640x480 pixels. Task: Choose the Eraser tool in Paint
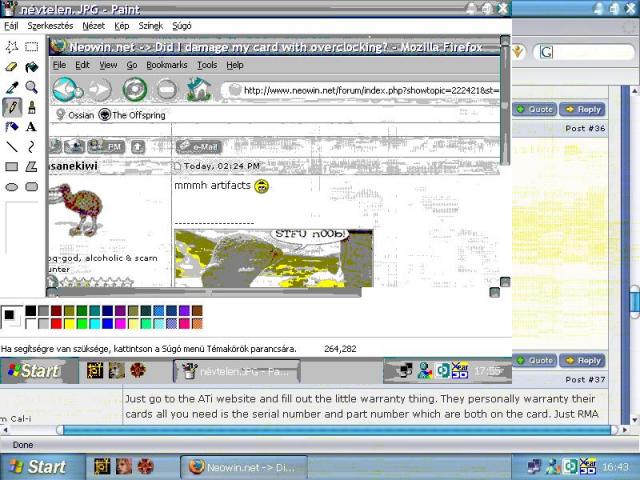12,67
